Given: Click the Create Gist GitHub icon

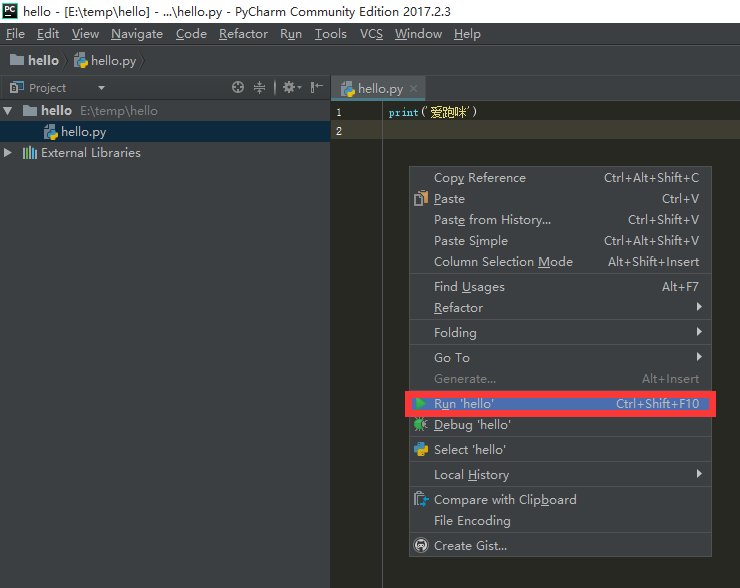Looking at the screenshot, I should [x=421, y=546].
